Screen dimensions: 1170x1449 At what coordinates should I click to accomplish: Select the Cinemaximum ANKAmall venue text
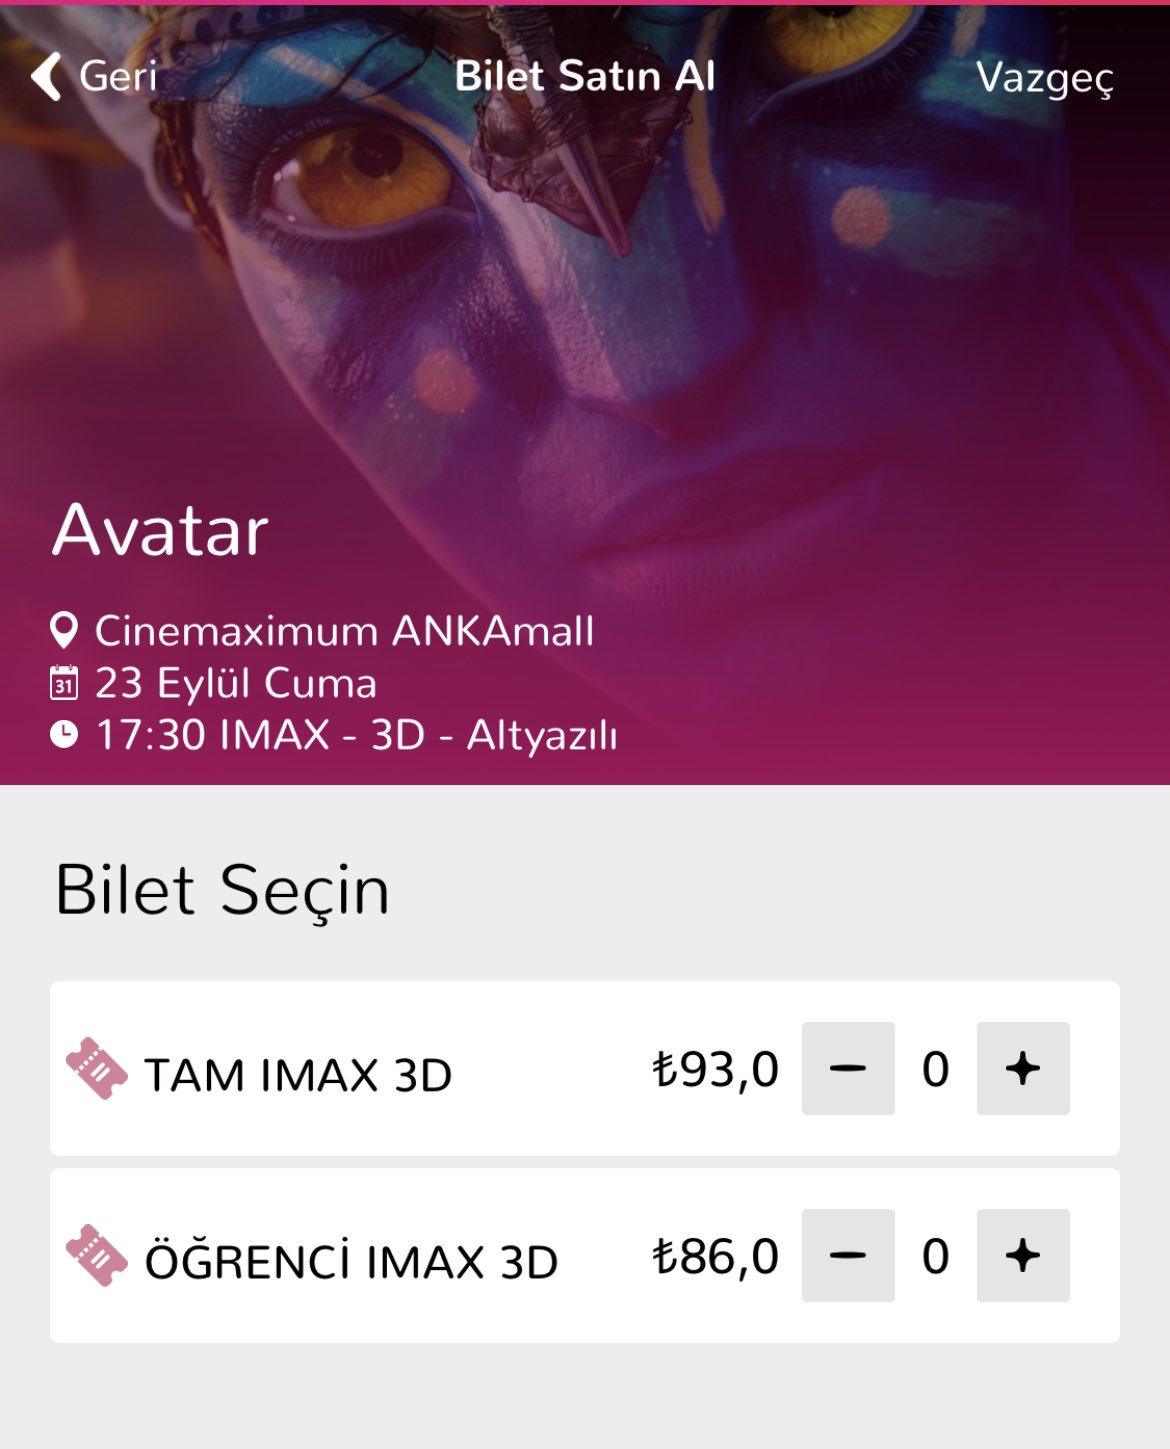(x=344, y=631)
